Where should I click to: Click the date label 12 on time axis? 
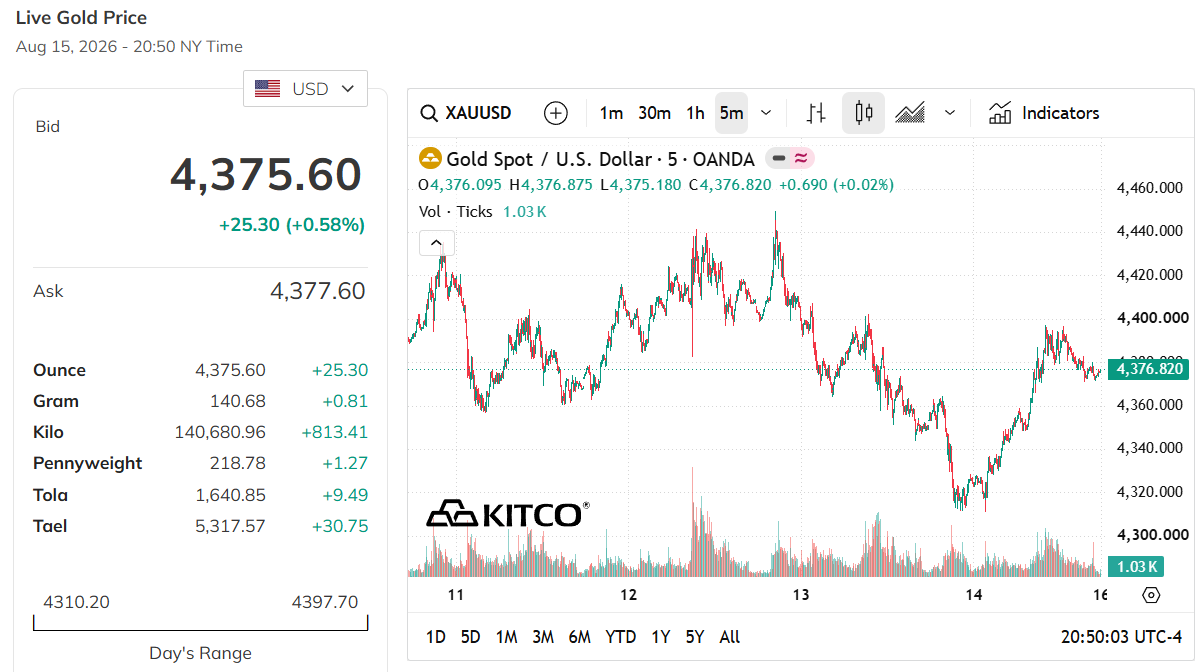[x=628, y=595]
